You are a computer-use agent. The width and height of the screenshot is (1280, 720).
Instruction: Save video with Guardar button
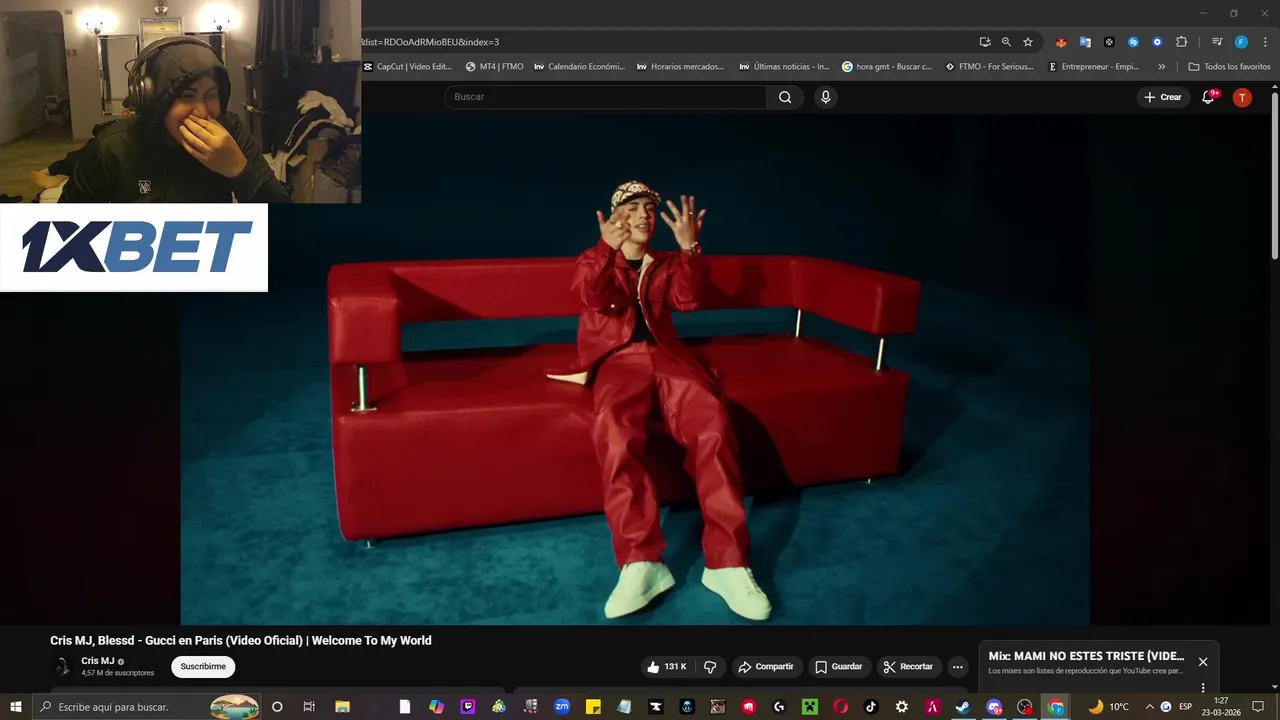pyautogui.click(x=838, y=667)
